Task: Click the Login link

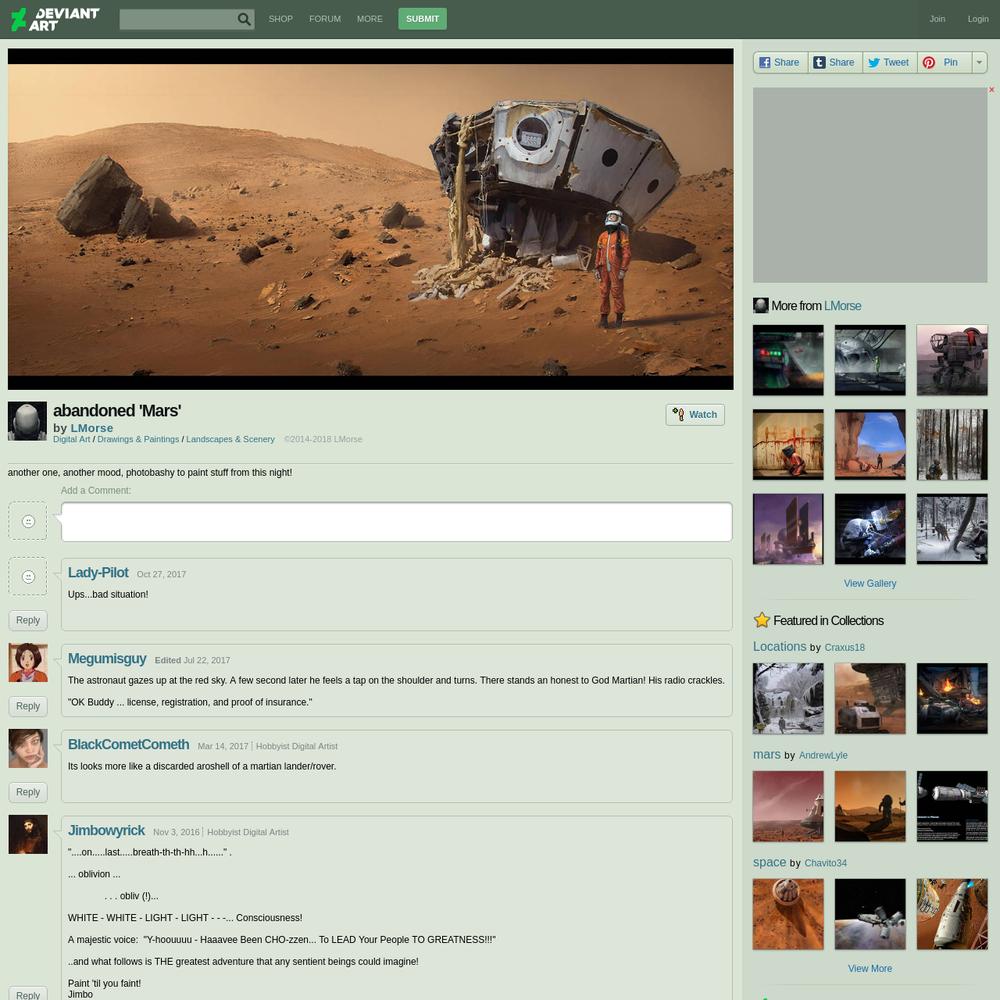Action: point(978,19)
